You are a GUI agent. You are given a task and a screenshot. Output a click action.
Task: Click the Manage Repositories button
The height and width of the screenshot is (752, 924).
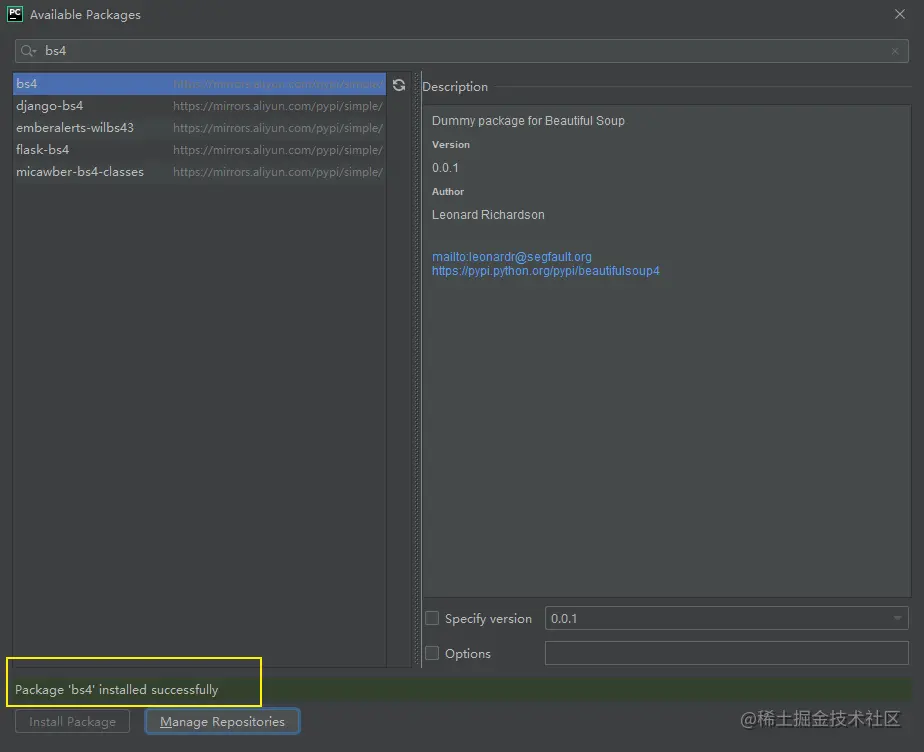(x=222, y=721)
